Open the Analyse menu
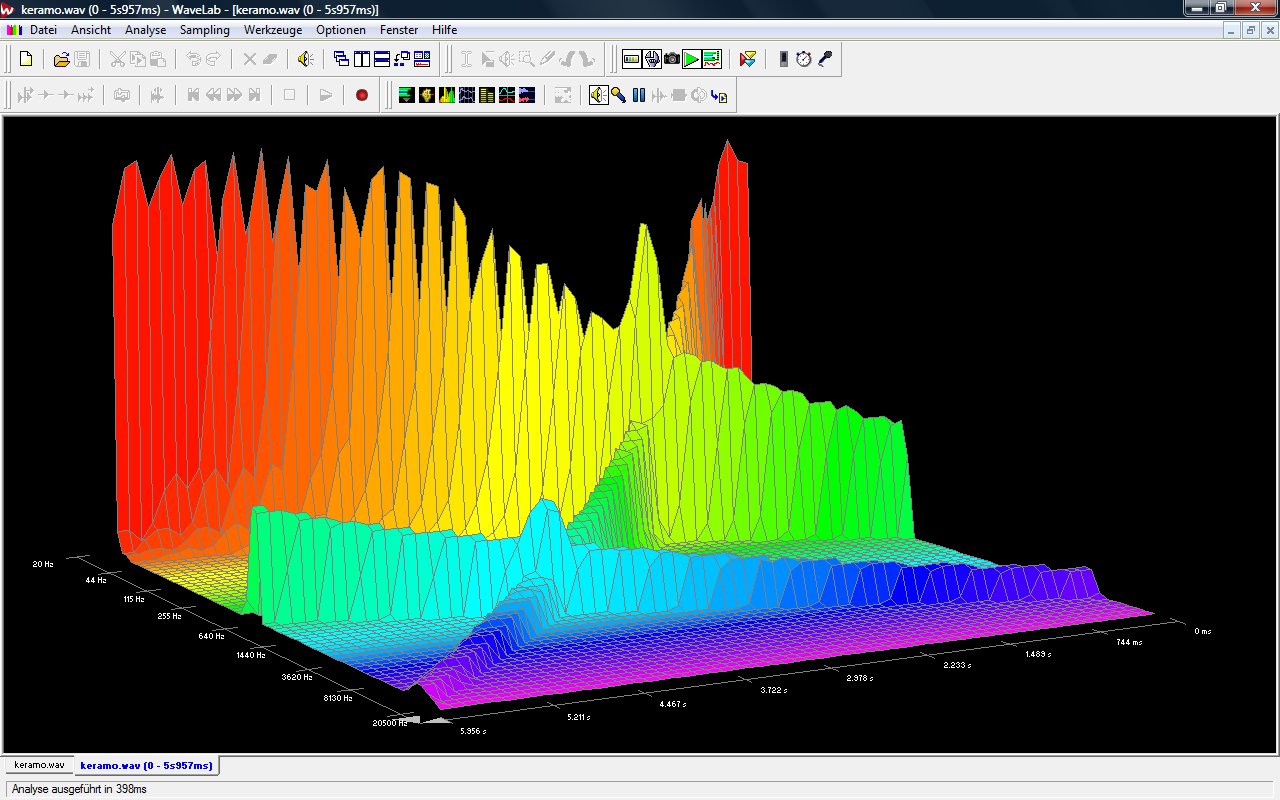This screenshot has width=1280, height=800. [x=145, y=30]
